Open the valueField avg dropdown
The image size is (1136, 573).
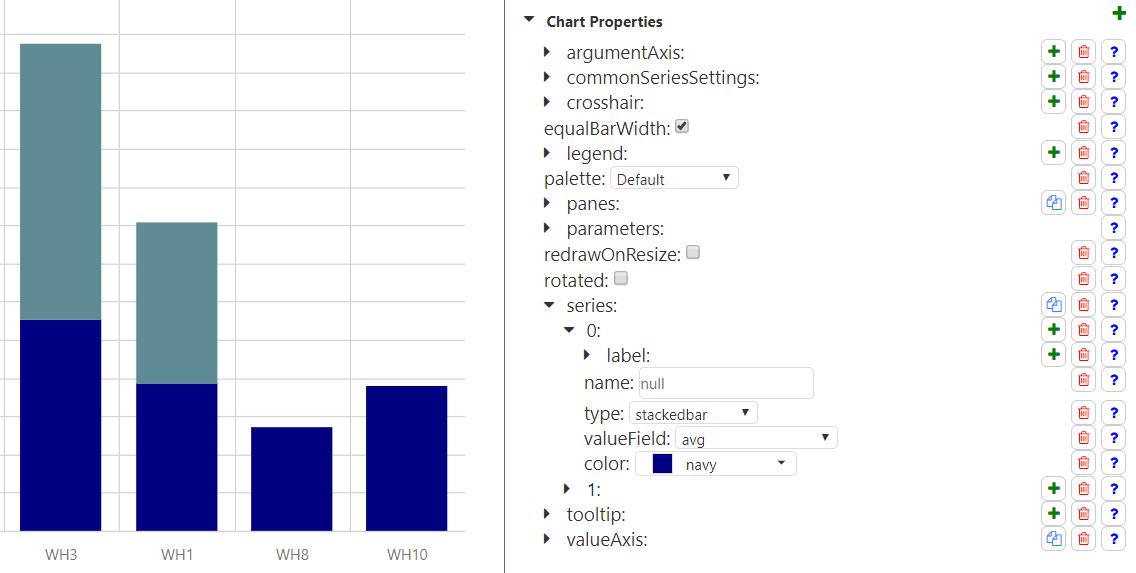pyautogui.click(x=756, y=438)
